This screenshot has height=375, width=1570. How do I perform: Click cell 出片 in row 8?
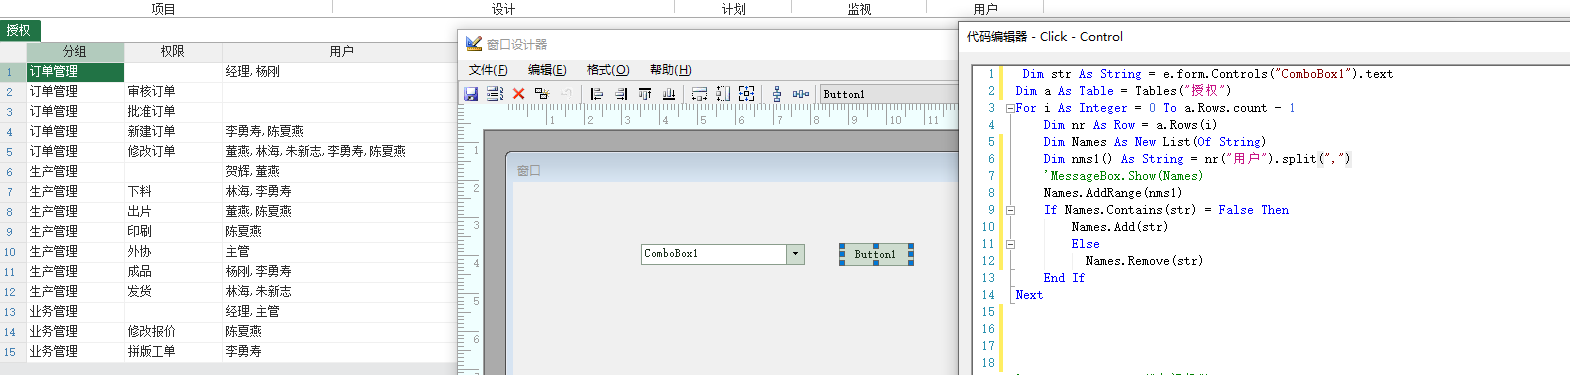(173, 211)
